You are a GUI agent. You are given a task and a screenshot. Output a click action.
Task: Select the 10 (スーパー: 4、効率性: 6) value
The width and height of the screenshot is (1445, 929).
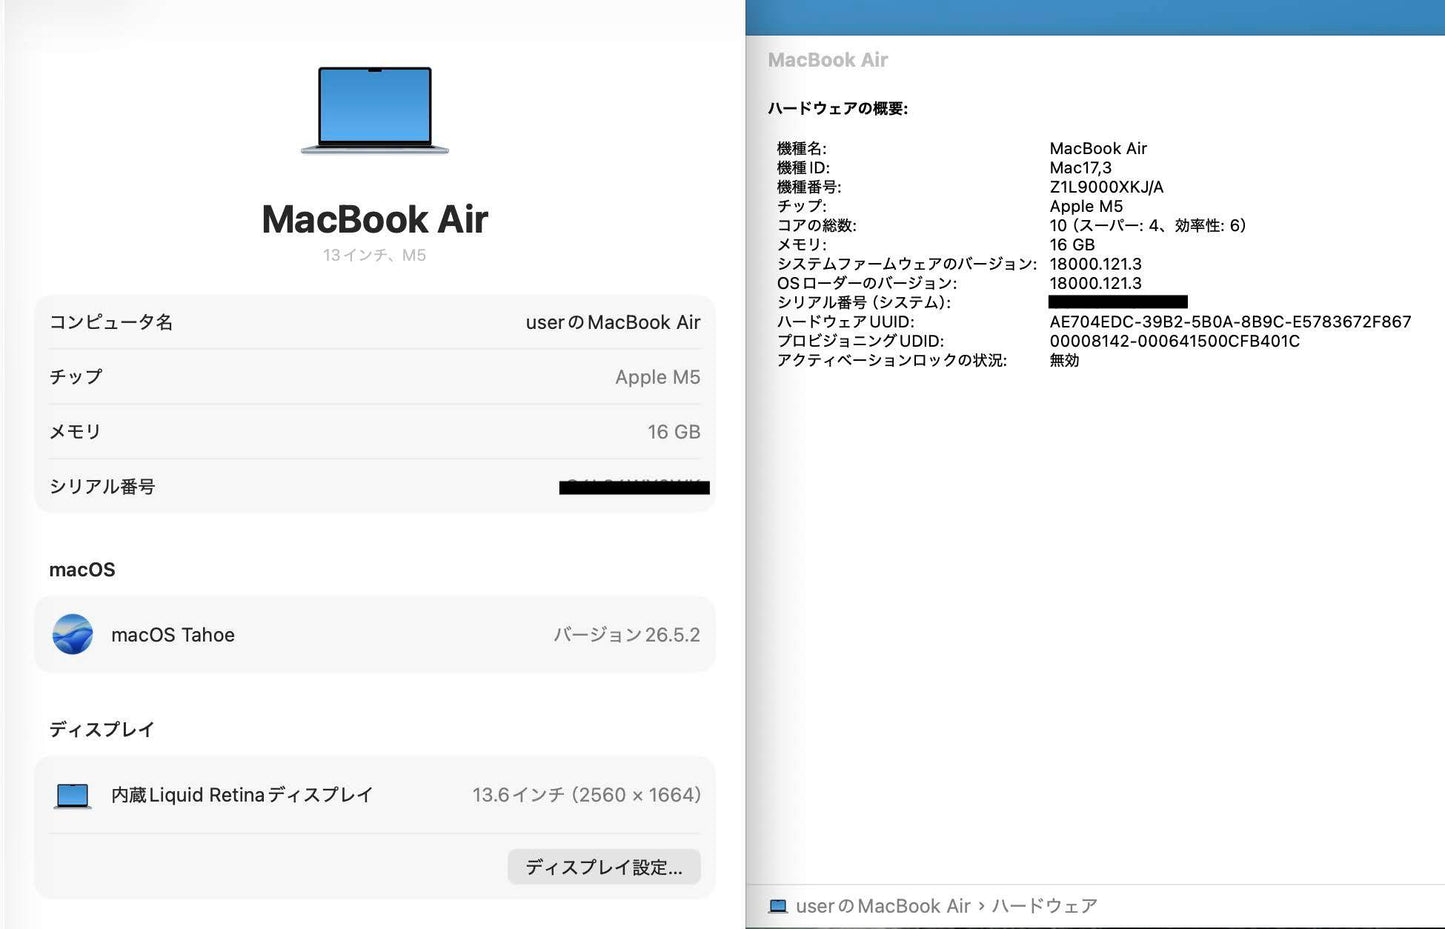pyautogui.click(x=1148, y=225)
